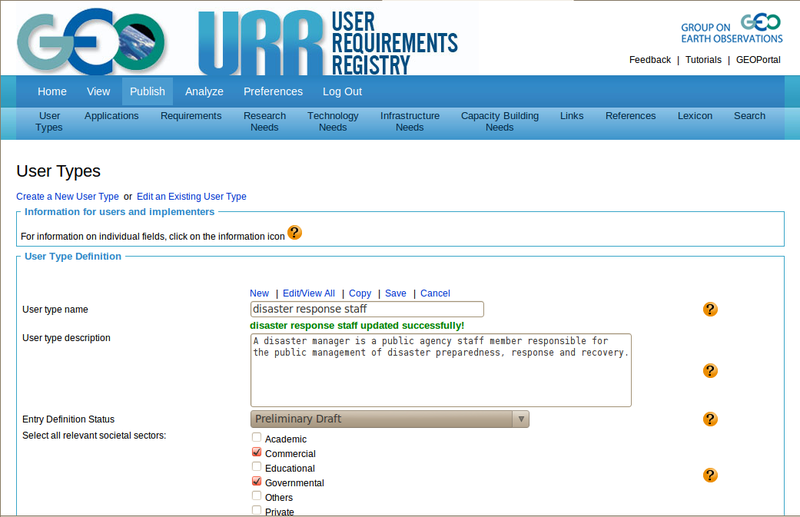This screenshot has height=517, width=800.
Task: Open the Entry Definition Status dropdown
Action: 389,419
